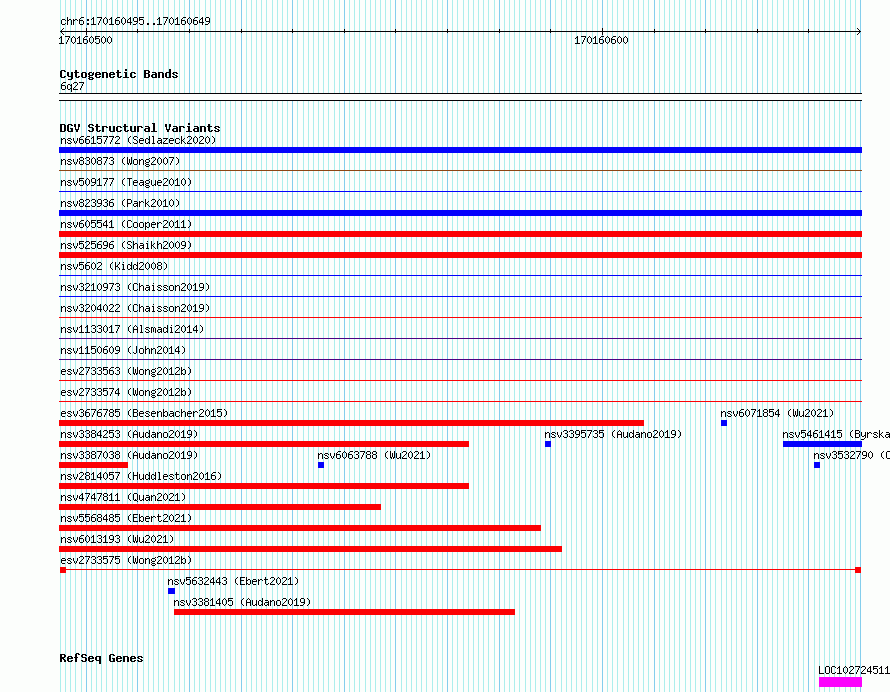Select nsv4747811 (Quan2021) label

pyautogui.click(x=123, y=497)
